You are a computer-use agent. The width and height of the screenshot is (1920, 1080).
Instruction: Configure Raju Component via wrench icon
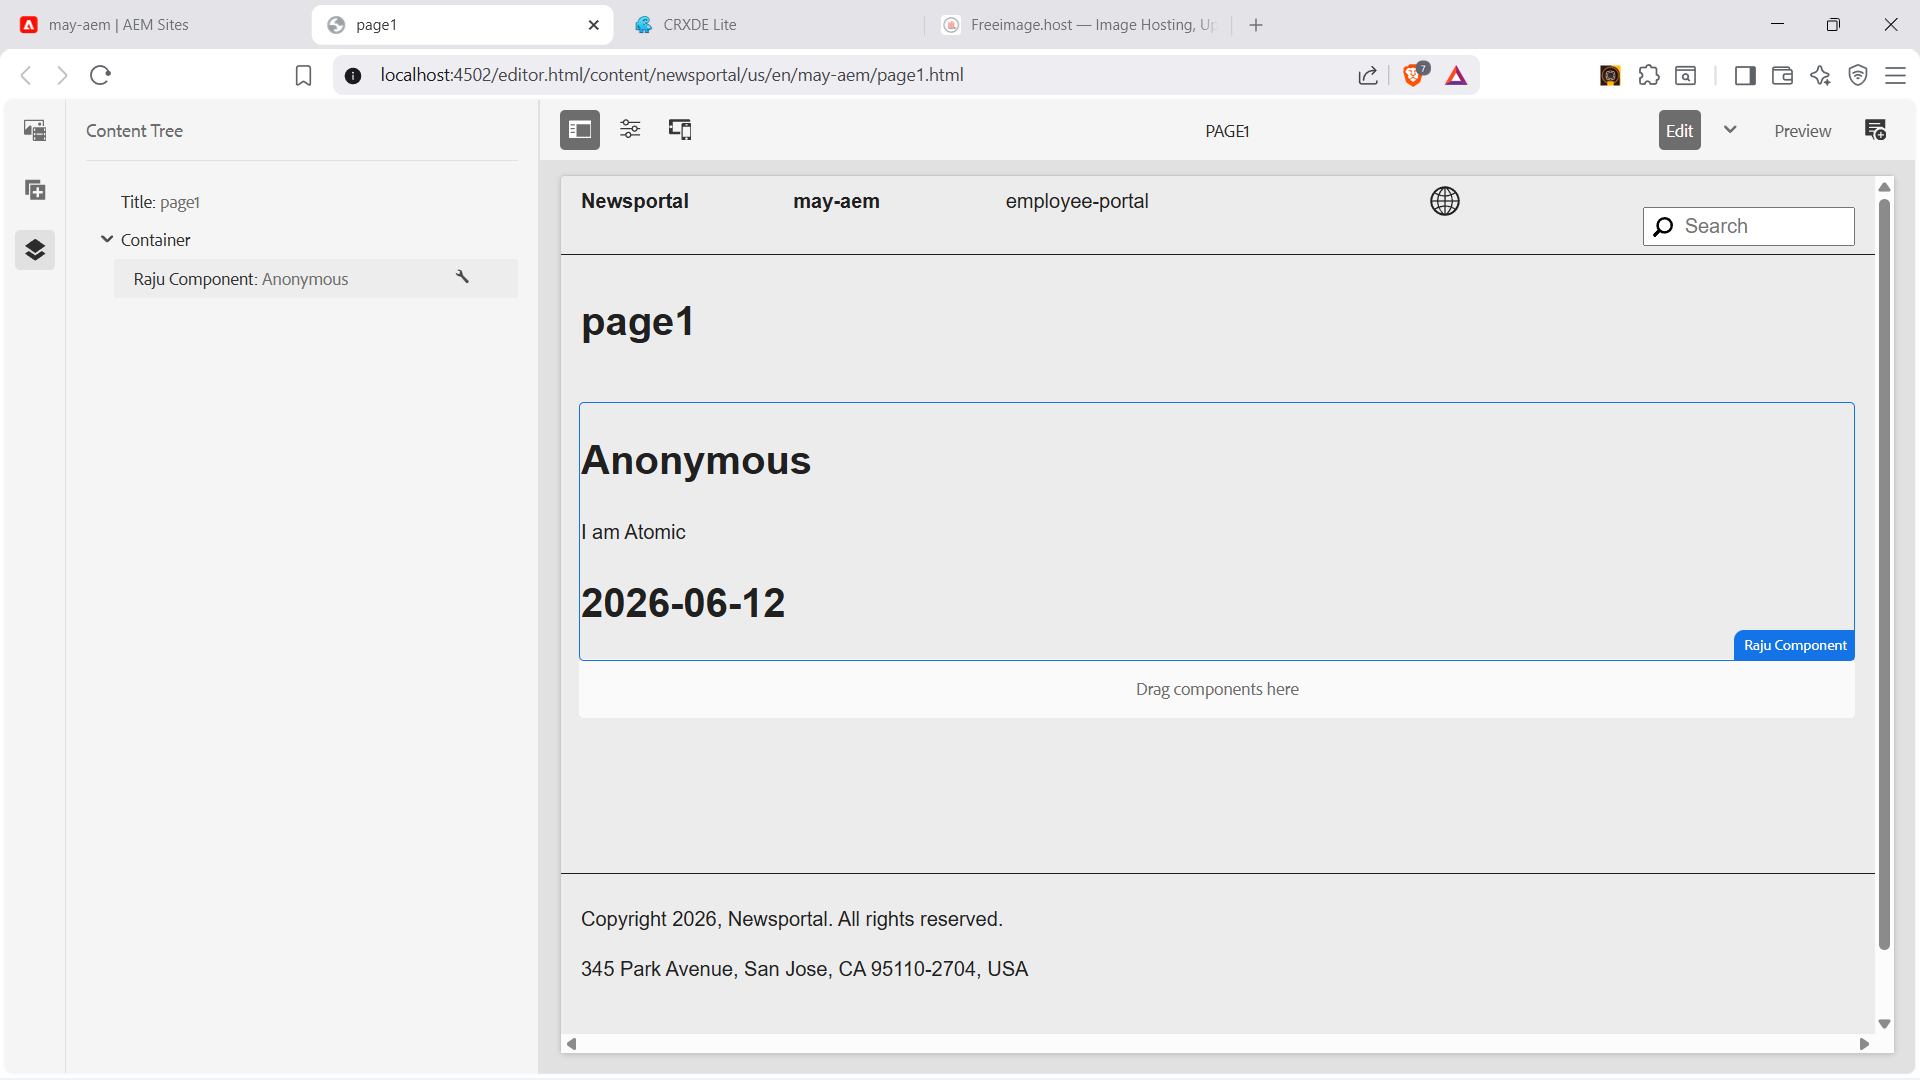(462, 277)
